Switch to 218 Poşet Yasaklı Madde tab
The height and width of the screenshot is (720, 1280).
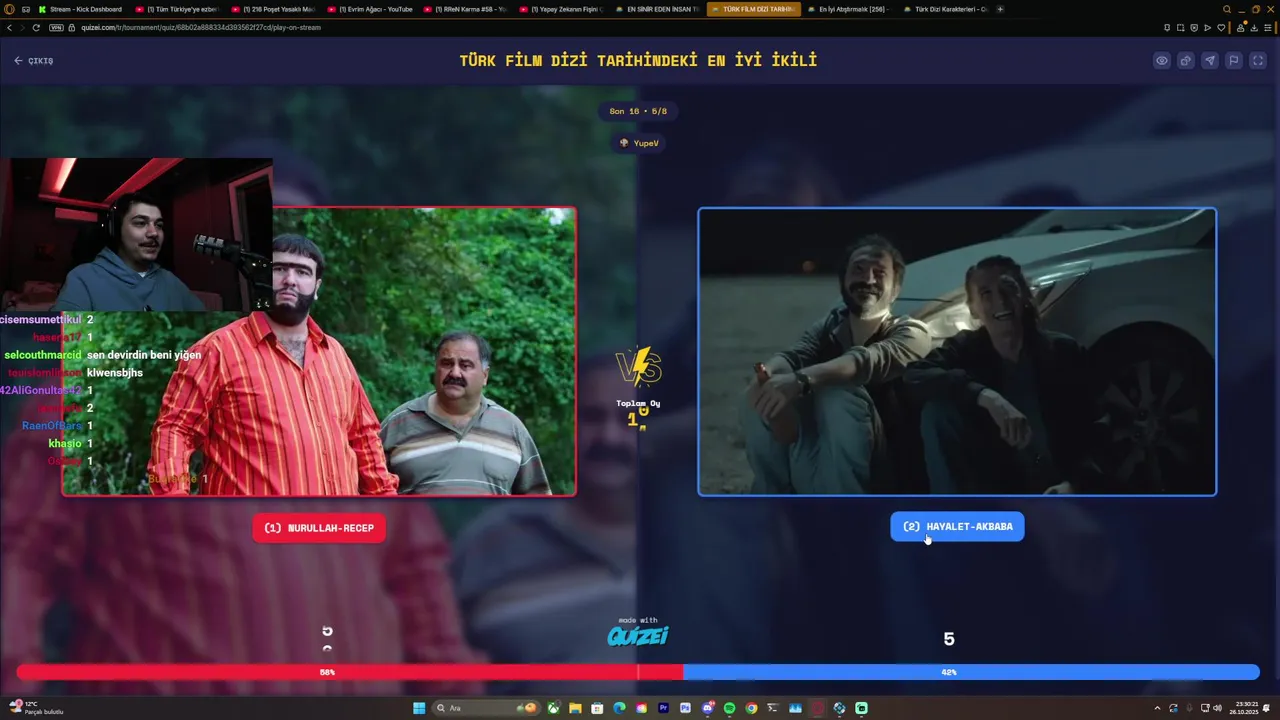point(273,9)
